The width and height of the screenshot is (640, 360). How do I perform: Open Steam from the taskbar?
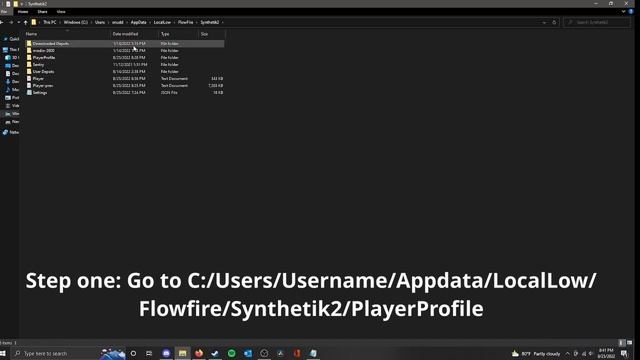pos(215,353)
